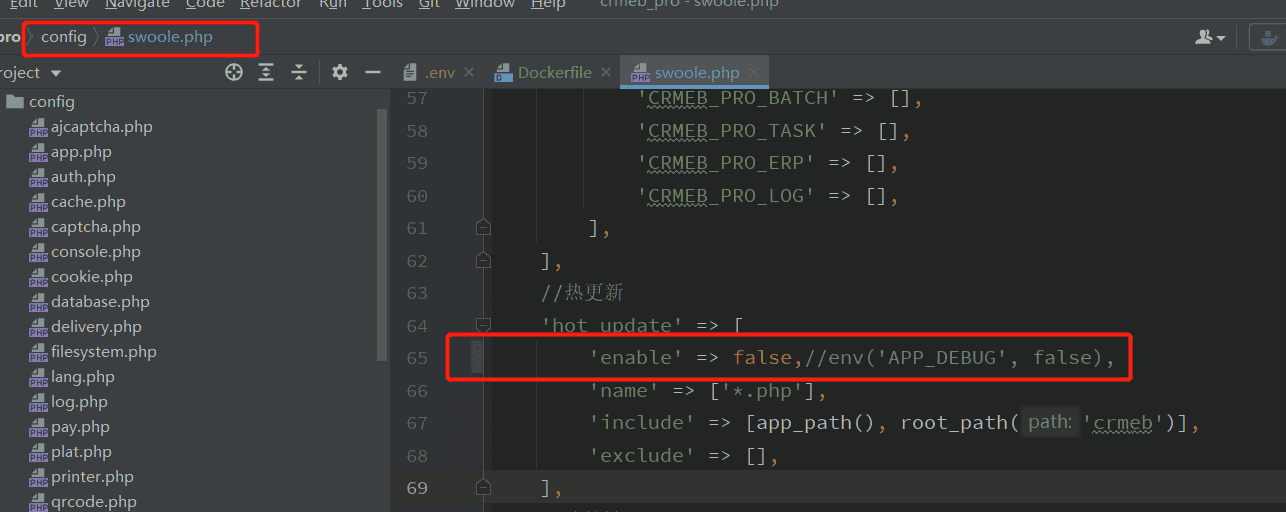Select database.php in project tree
This screenshot has width=1286, height=512.
point(100,302)
